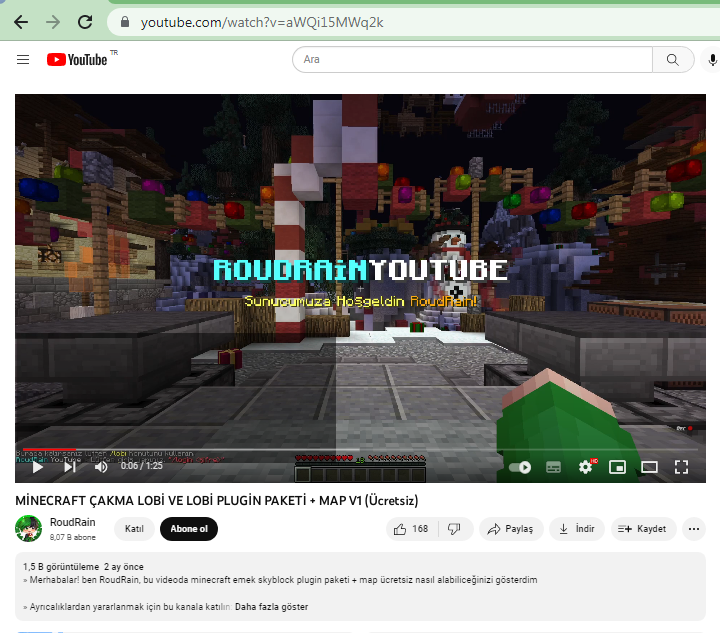The width and height of the screenshot is (720, 633).
Task: Share the video with Paylaş
Action: click(x=511, y=529)
